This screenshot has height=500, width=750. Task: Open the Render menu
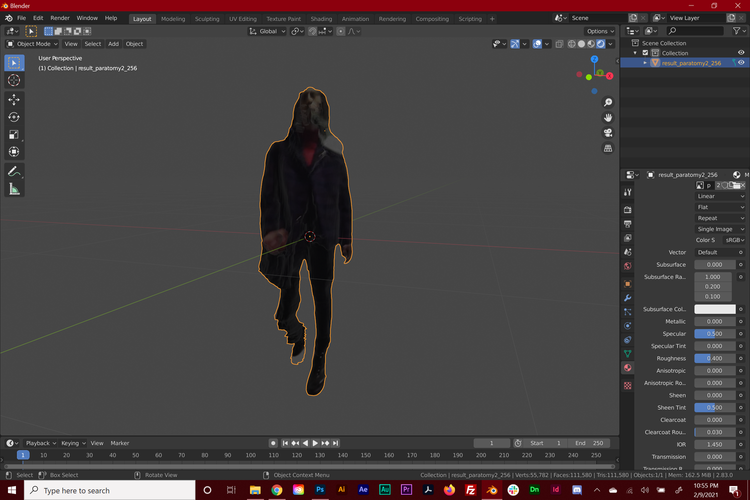(x=60, y=18)
